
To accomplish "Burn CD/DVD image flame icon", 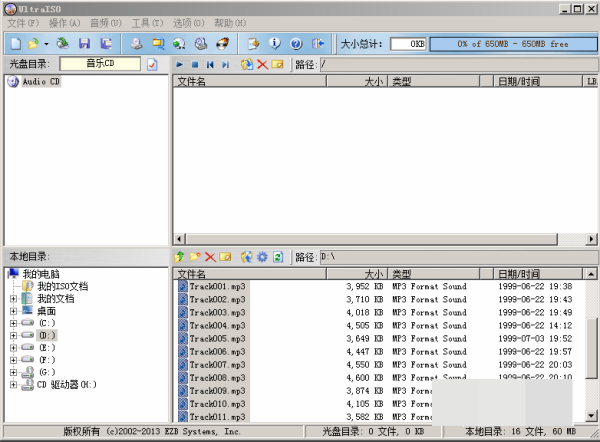I will click(222, 44).
